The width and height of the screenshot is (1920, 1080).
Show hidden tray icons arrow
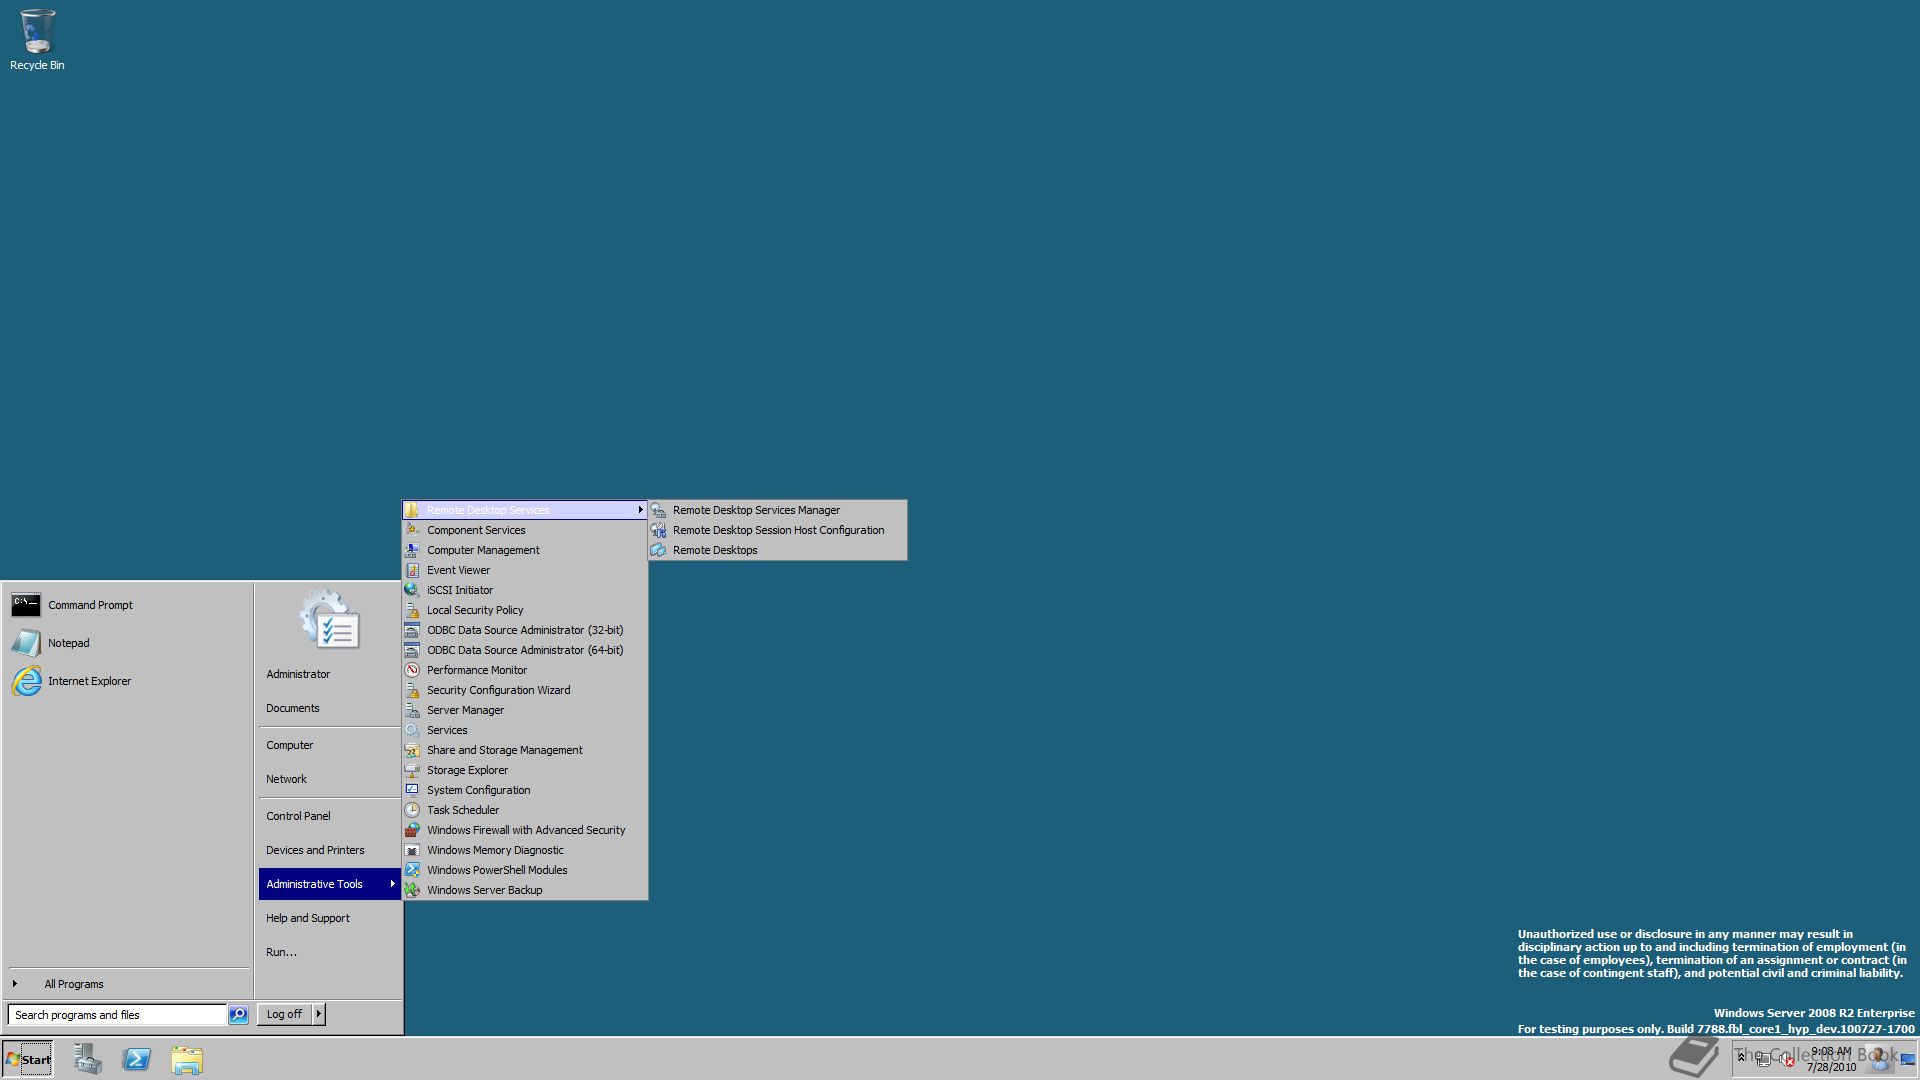[x=1741, y=1057]
